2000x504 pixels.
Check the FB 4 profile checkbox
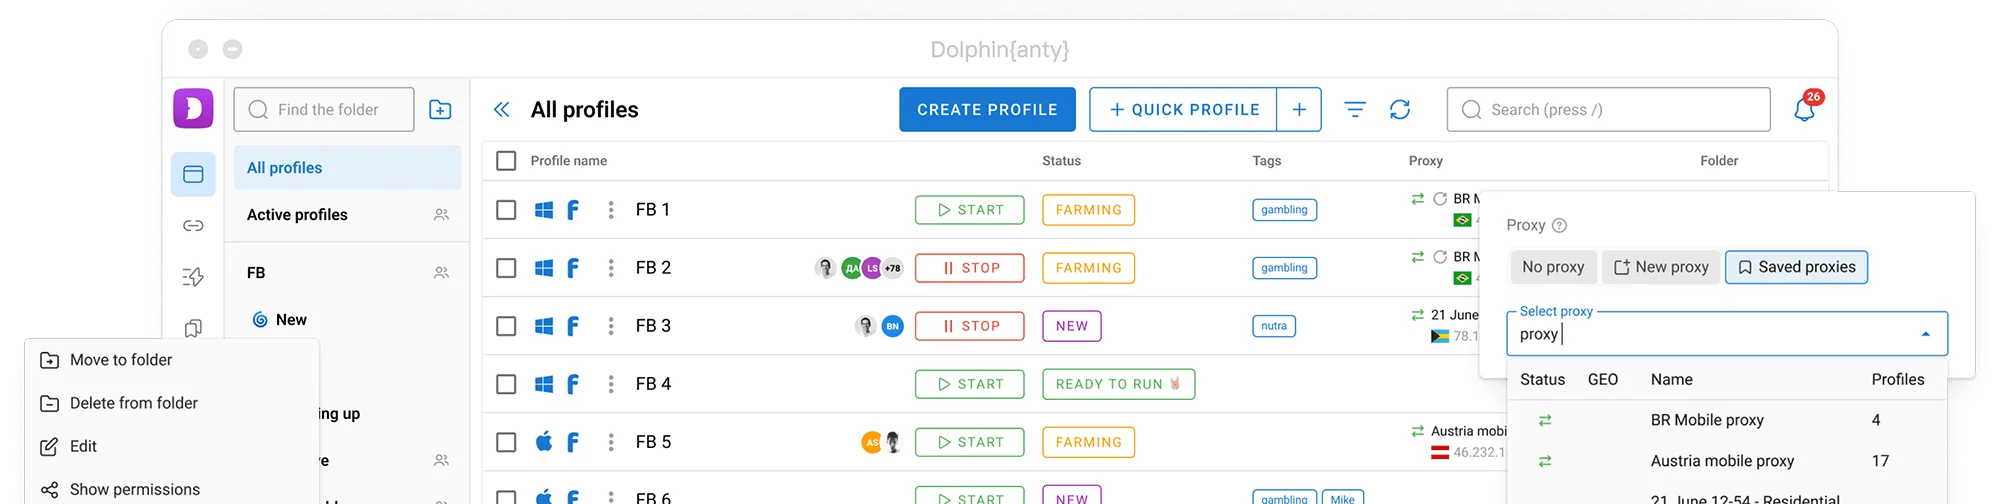tap(507, 384)
